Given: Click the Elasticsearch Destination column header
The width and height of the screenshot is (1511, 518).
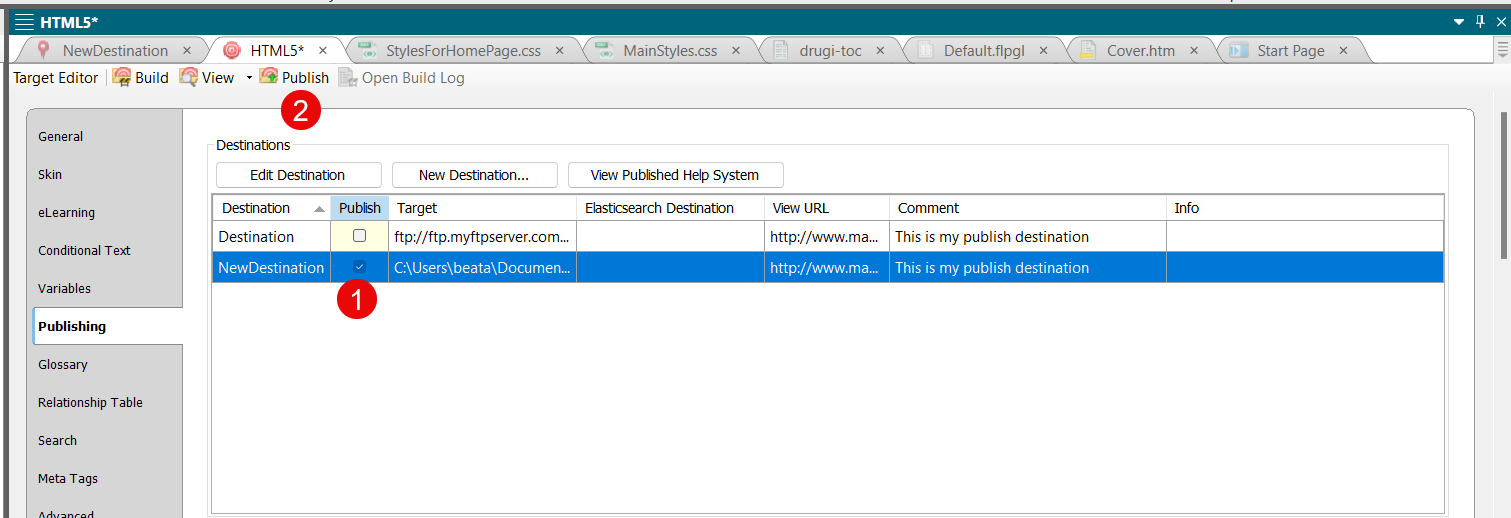Looking at the screenshot, I should pos(670,208).
